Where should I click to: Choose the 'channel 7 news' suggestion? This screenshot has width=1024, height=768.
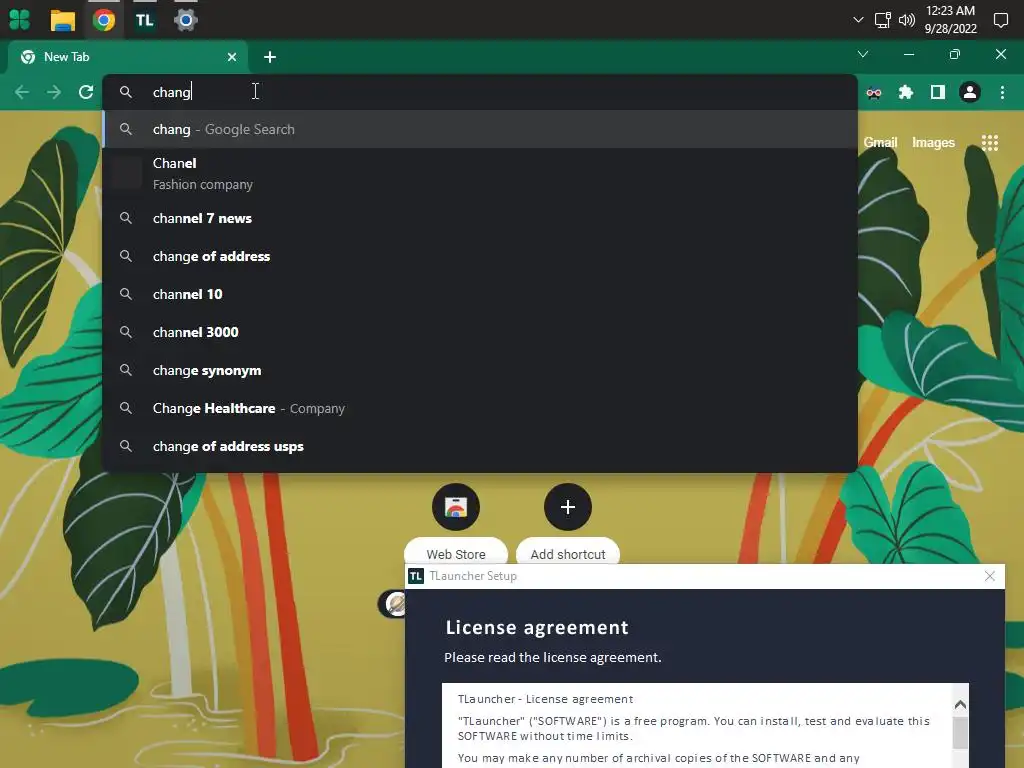[x=480, y=218]
